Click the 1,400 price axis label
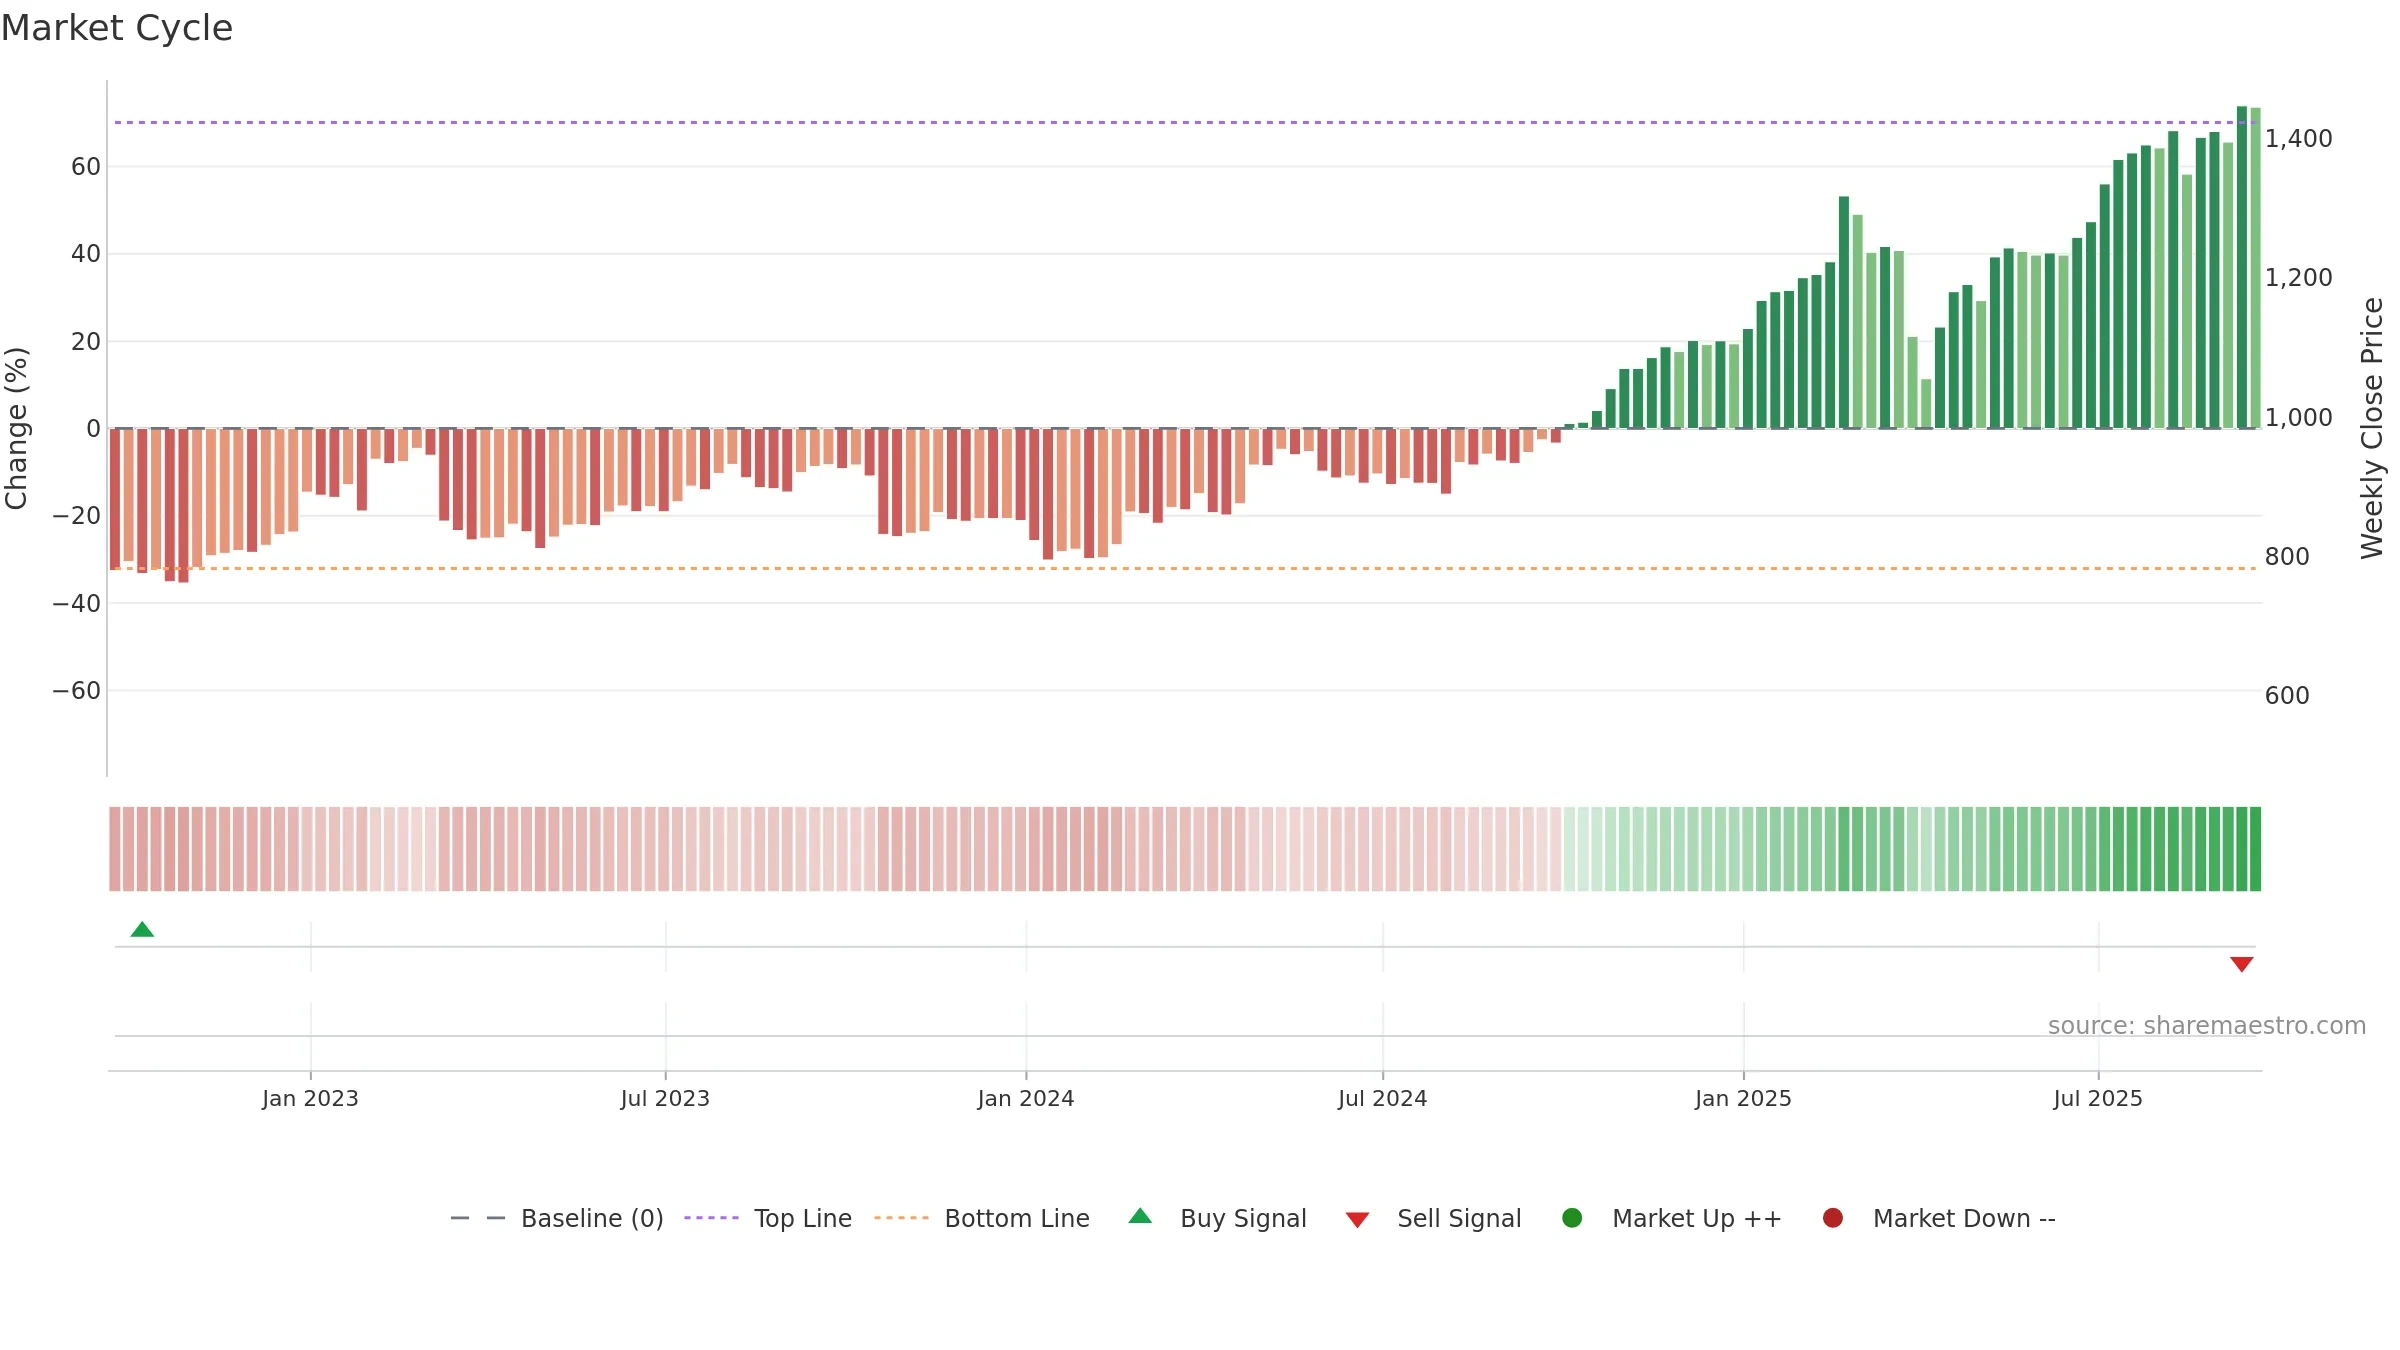The height and width of the screenshot is (1350, 2400). [x=2298, y=139]
